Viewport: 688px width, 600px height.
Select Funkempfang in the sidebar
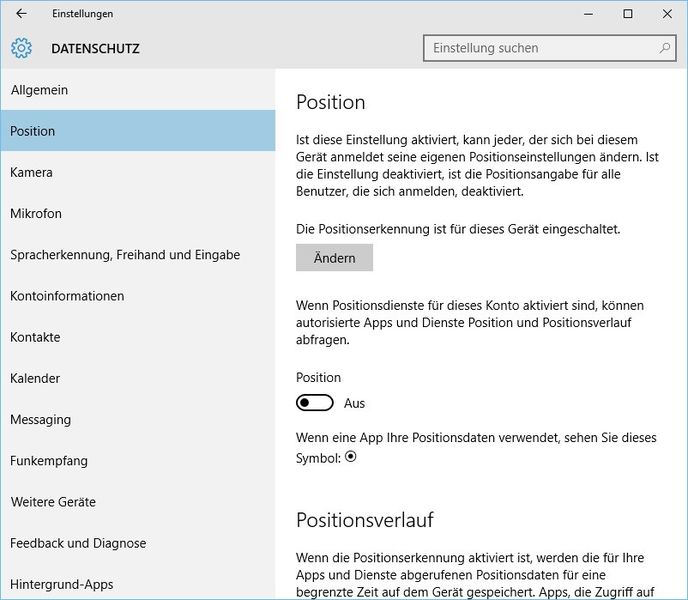click(49, 461)
